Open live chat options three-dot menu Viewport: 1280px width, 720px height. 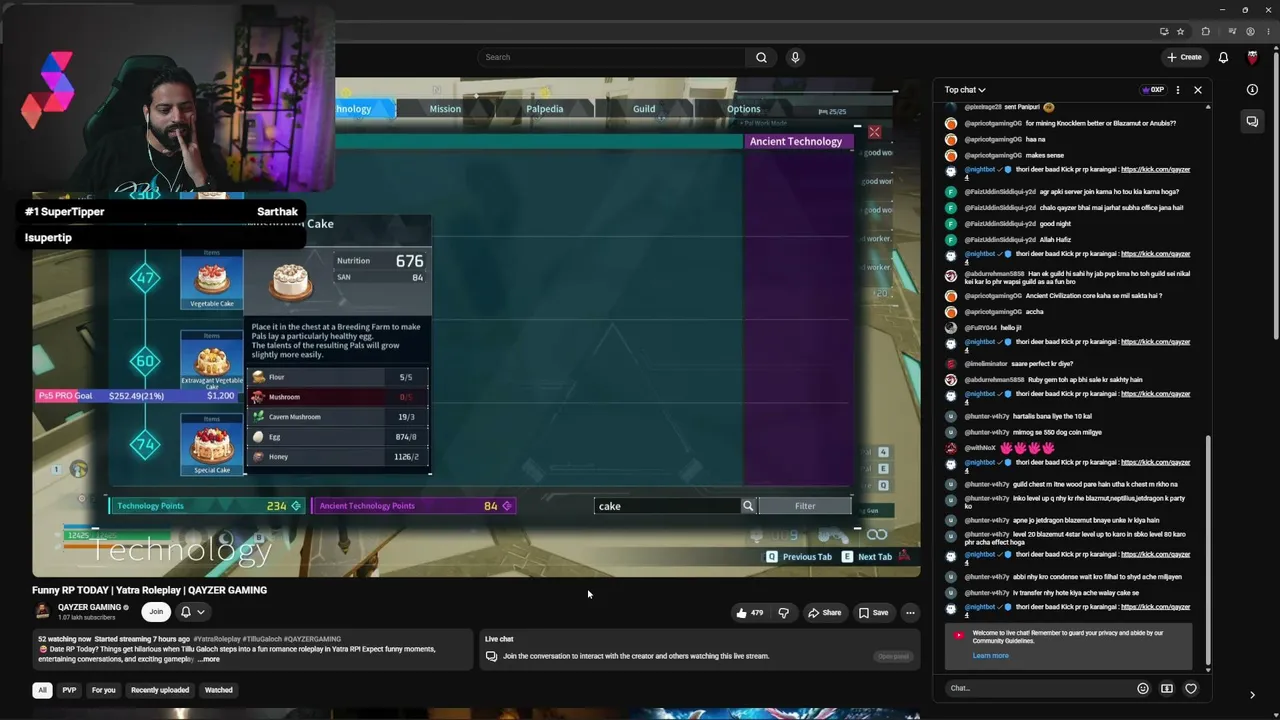1178,90
